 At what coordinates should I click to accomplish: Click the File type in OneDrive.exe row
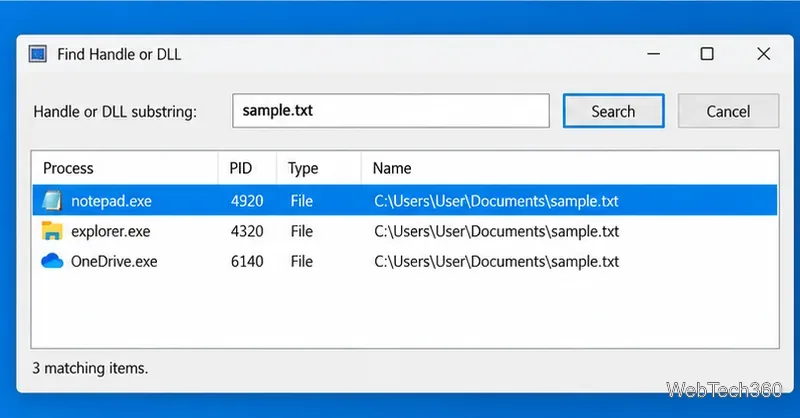tap(302, 261)
